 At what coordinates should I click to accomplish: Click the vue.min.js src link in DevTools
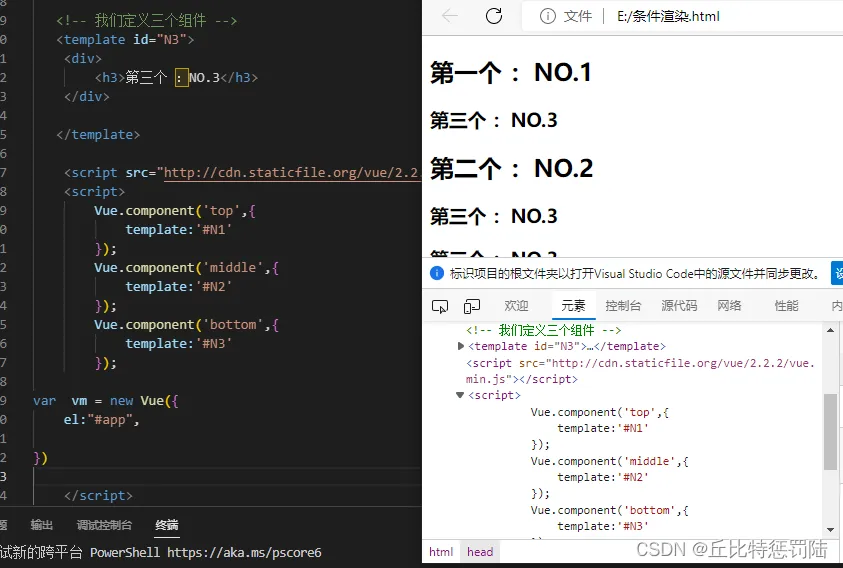pyautogui.click(x=640, y=371)
